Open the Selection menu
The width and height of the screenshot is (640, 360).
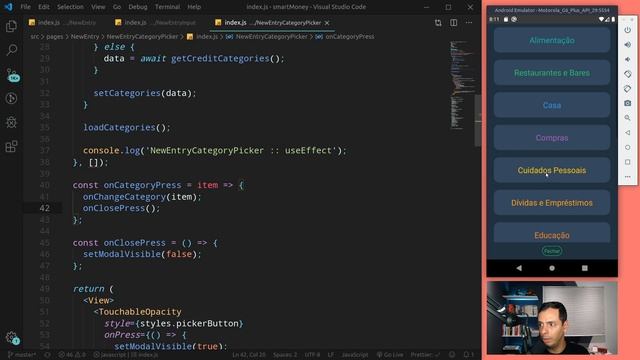pos(70,7)
